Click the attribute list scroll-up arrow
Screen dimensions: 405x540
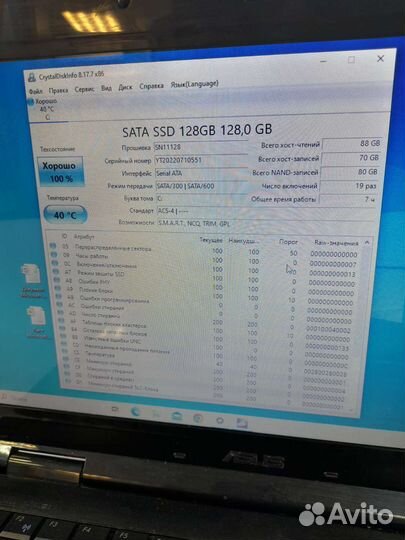[x=367, y=243]
